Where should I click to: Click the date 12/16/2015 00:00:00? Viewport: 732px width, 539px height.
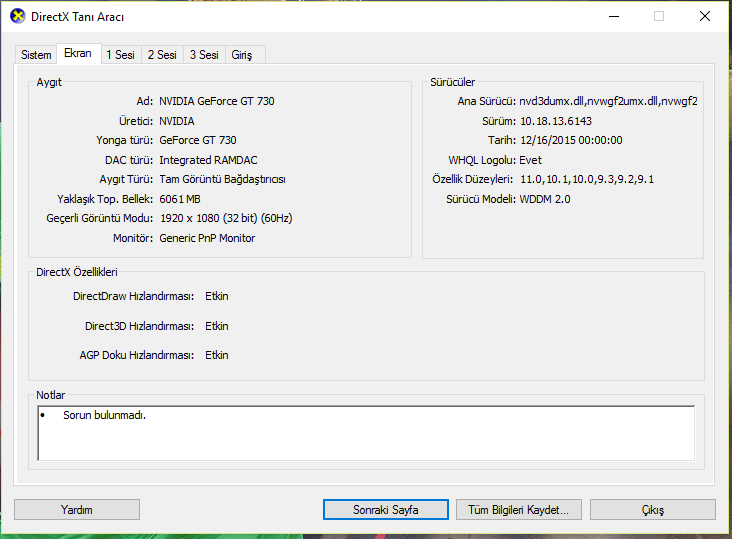571,140
